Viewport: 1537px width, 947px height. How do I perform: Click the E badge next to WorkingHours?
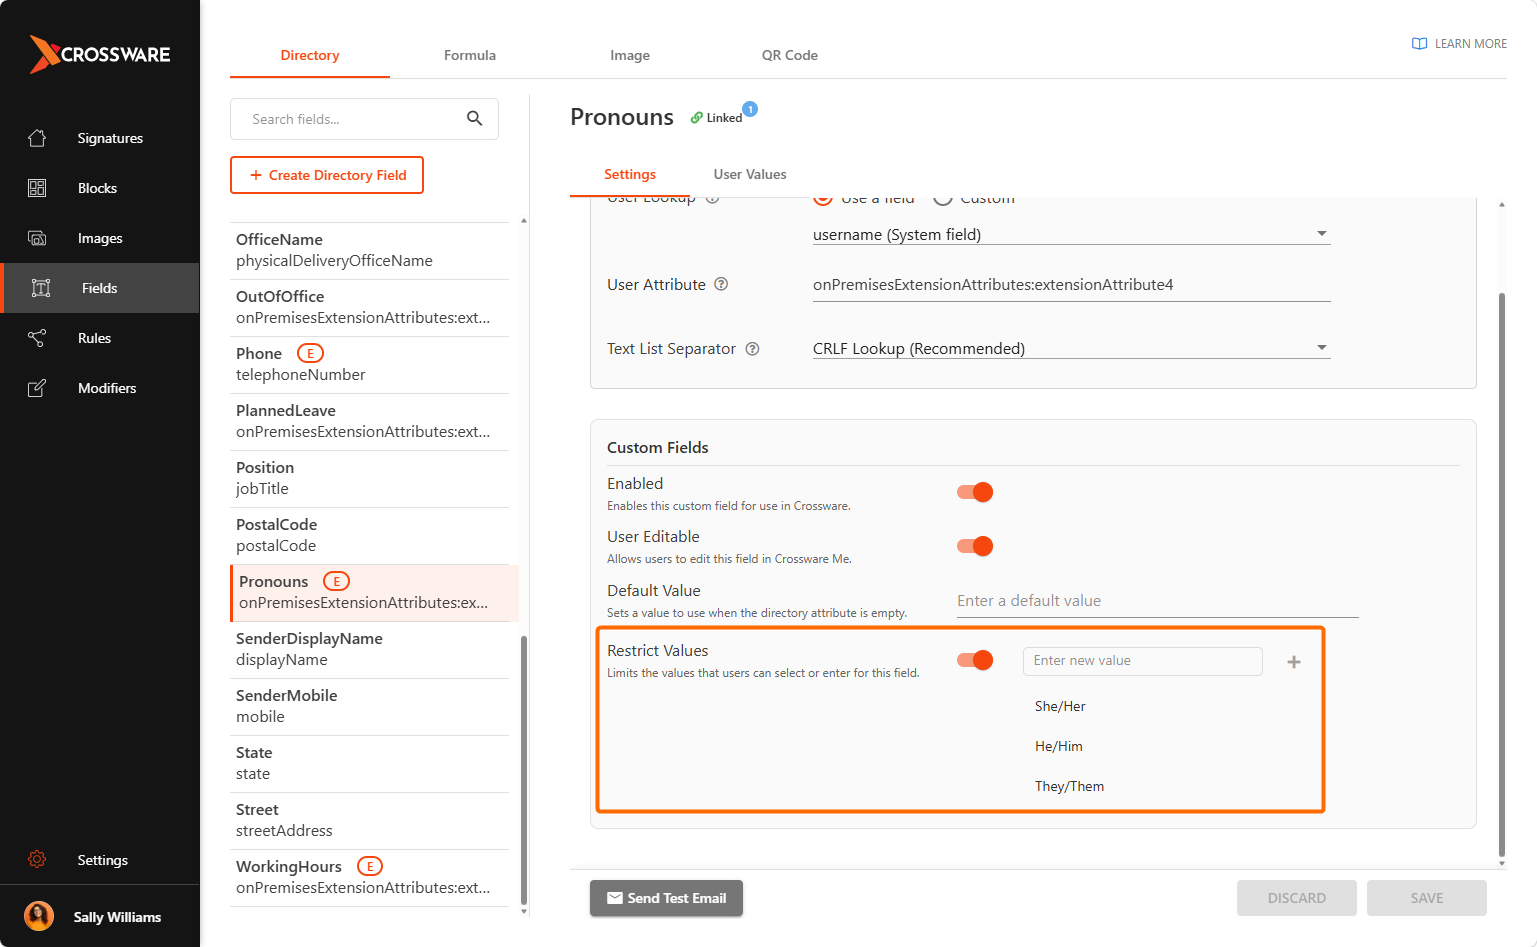(370, 866)
